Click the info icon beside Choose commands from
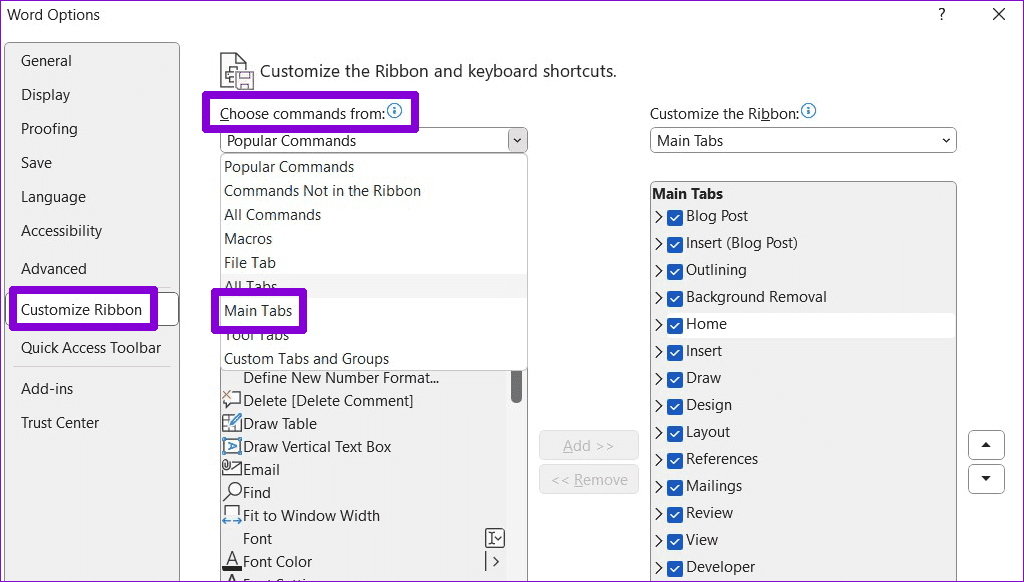 (x=394, y=110)
